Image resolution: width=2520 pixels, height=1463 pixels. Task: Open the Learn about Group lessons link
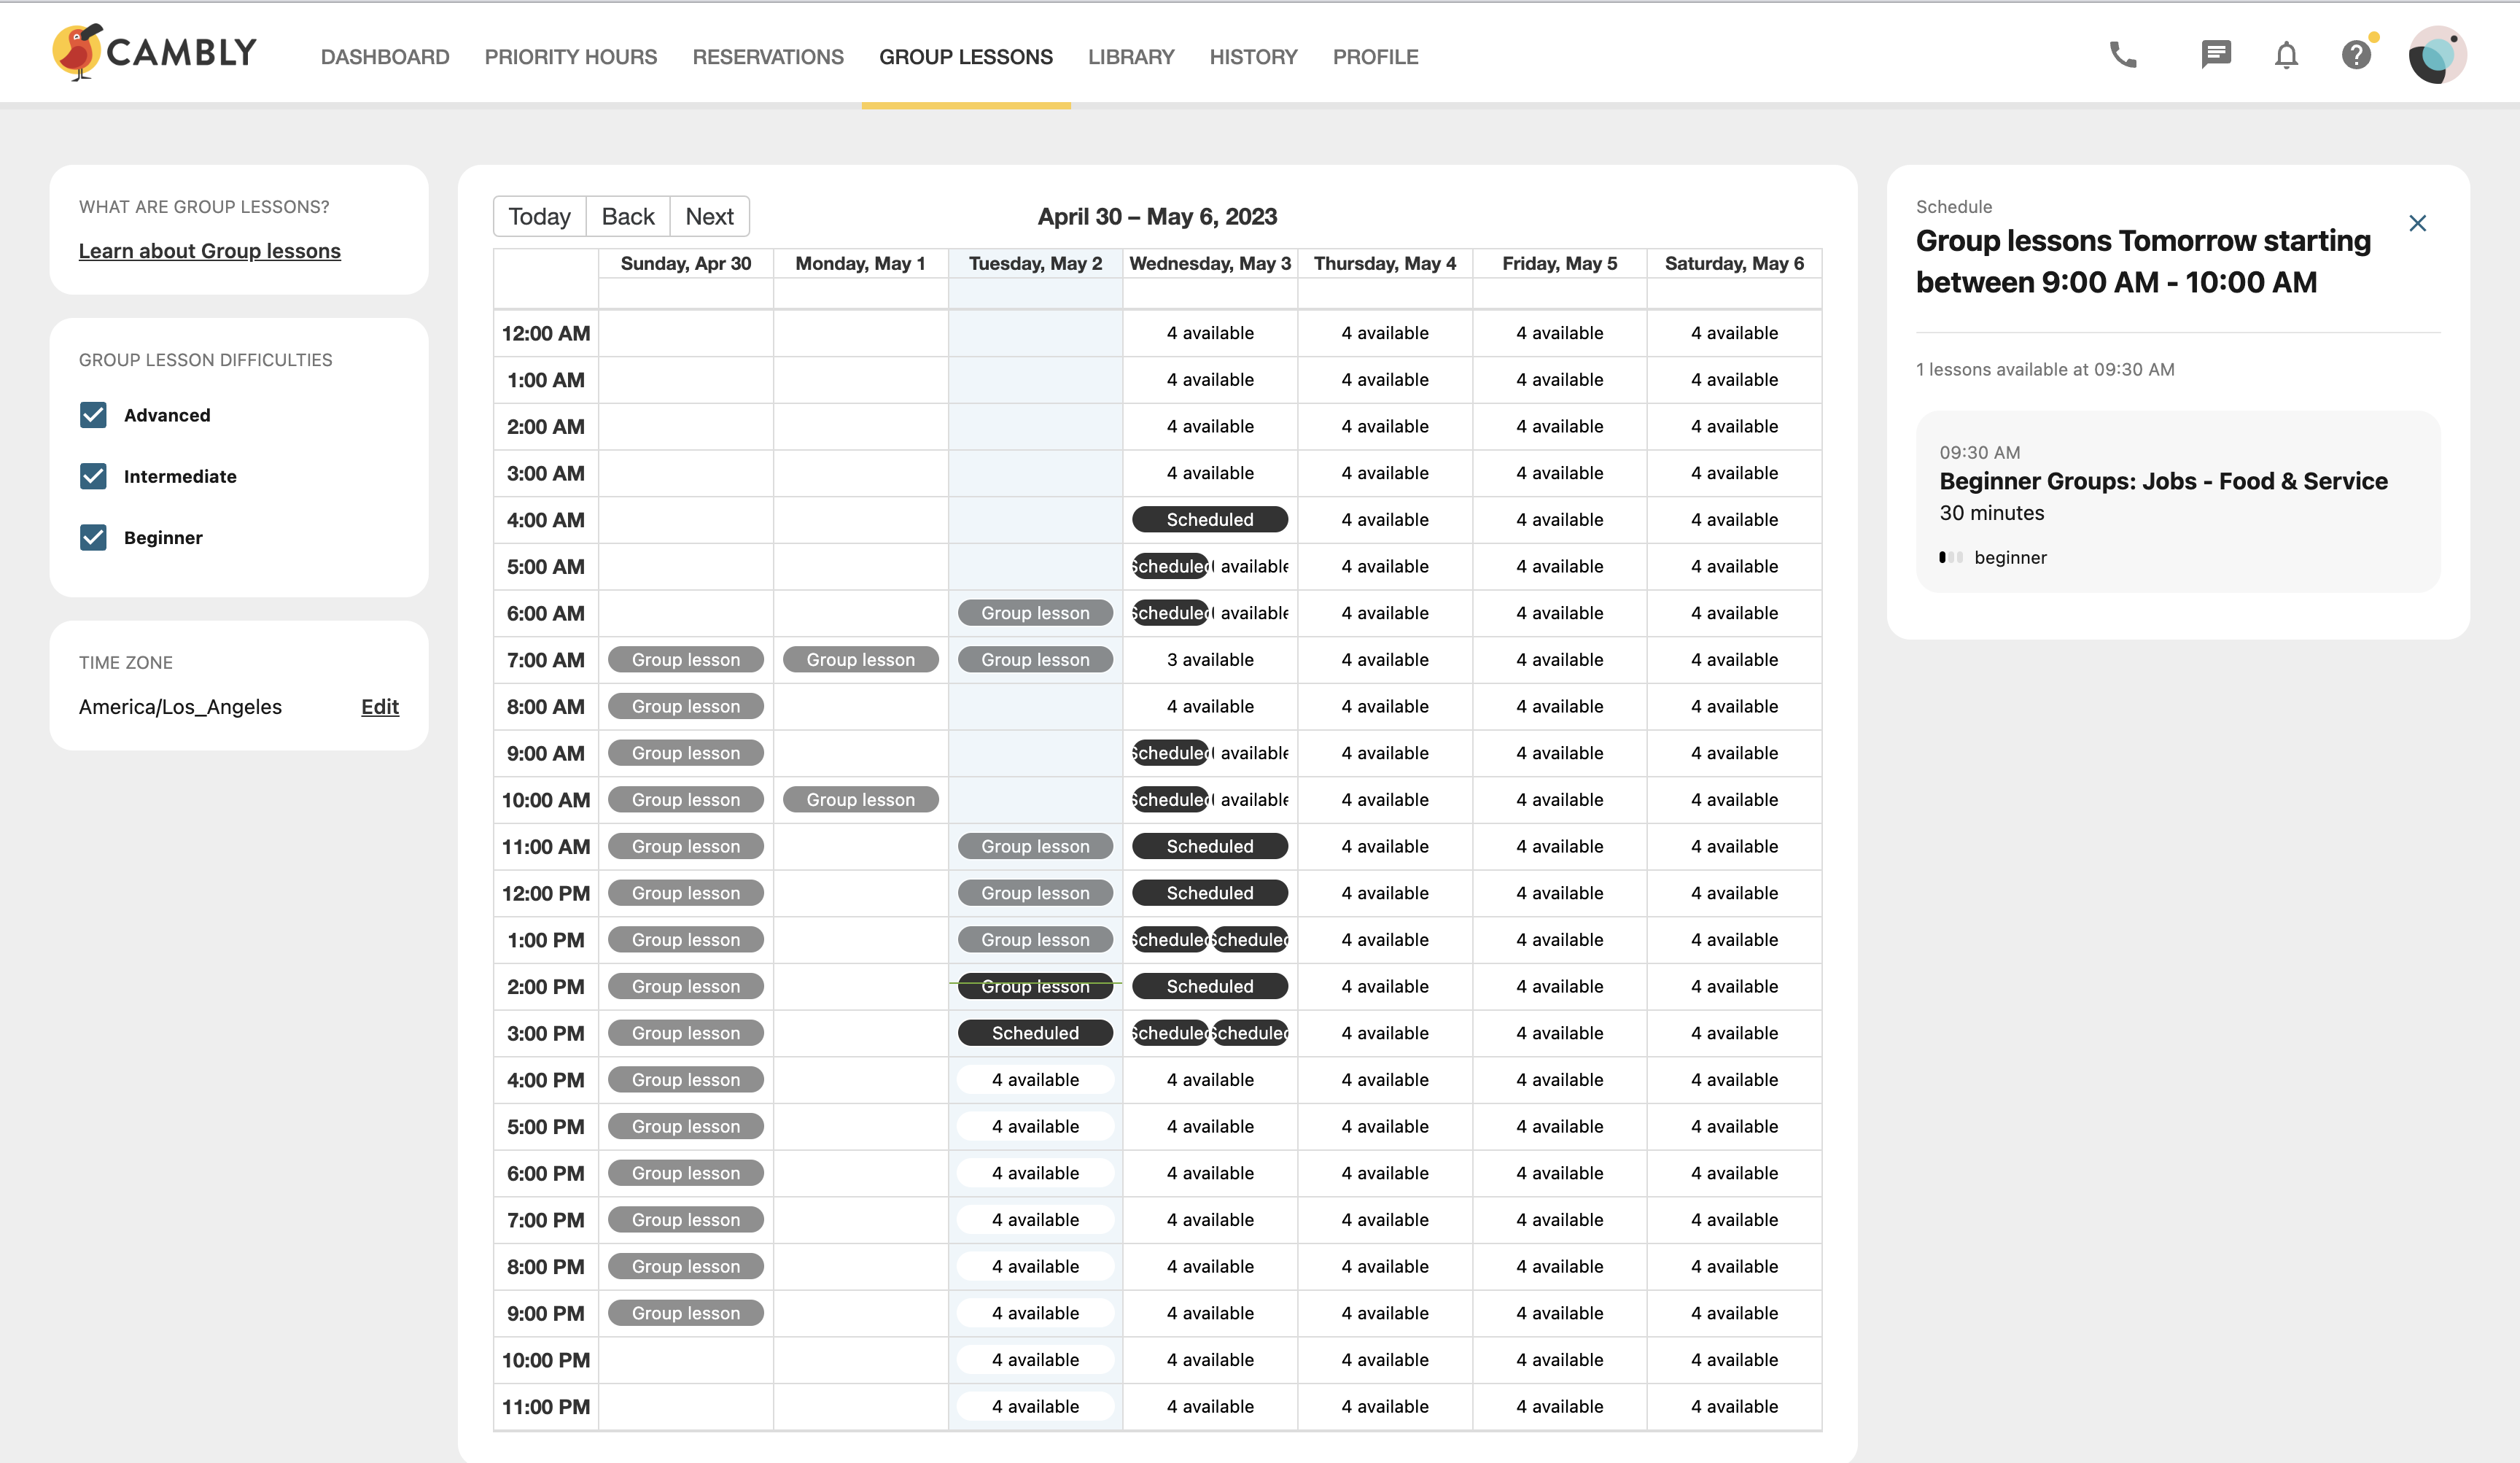click(x=210, y=250)
